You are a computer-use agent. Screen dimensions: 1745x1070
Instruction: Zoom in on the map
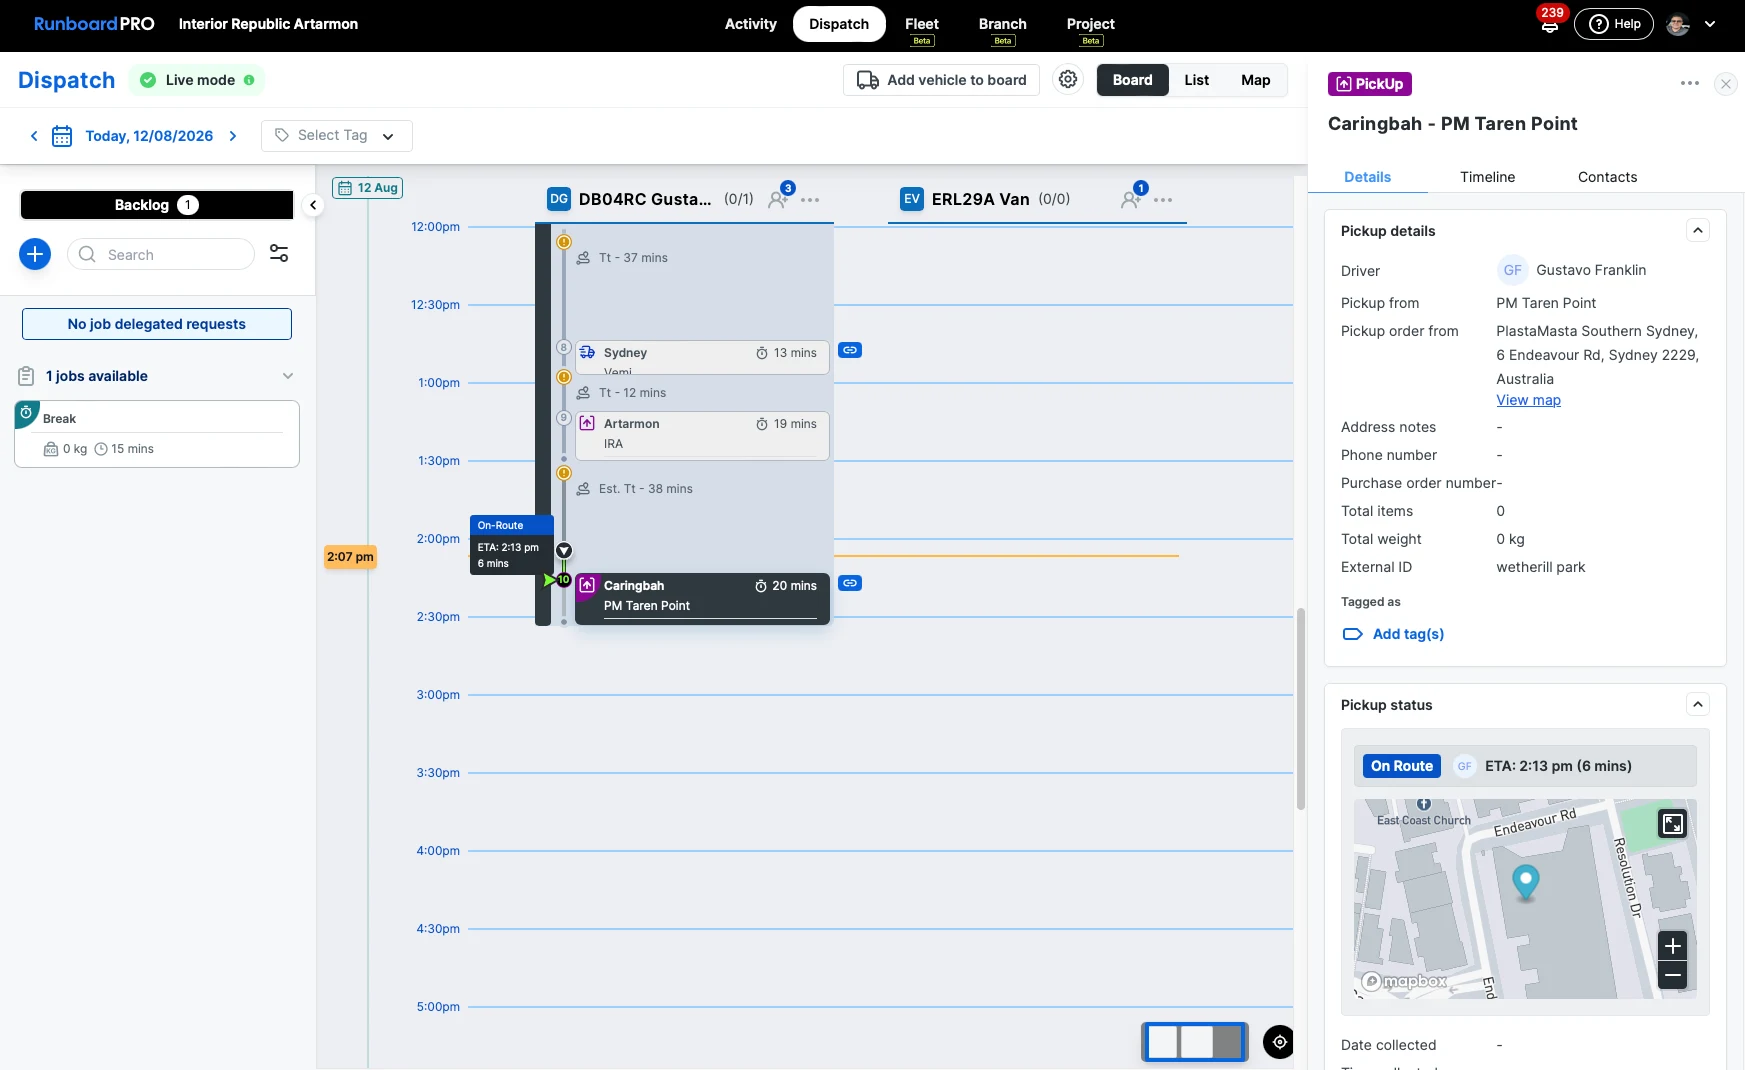[1673, 946]
